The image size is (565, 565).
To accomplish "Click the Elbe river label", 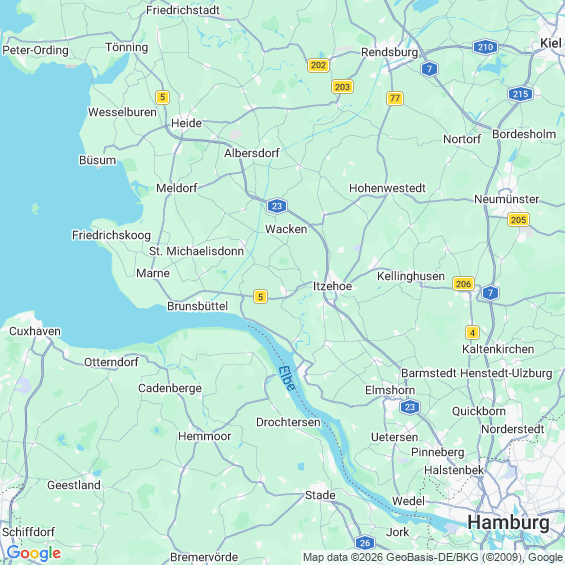I will click(x=287, y=378).
